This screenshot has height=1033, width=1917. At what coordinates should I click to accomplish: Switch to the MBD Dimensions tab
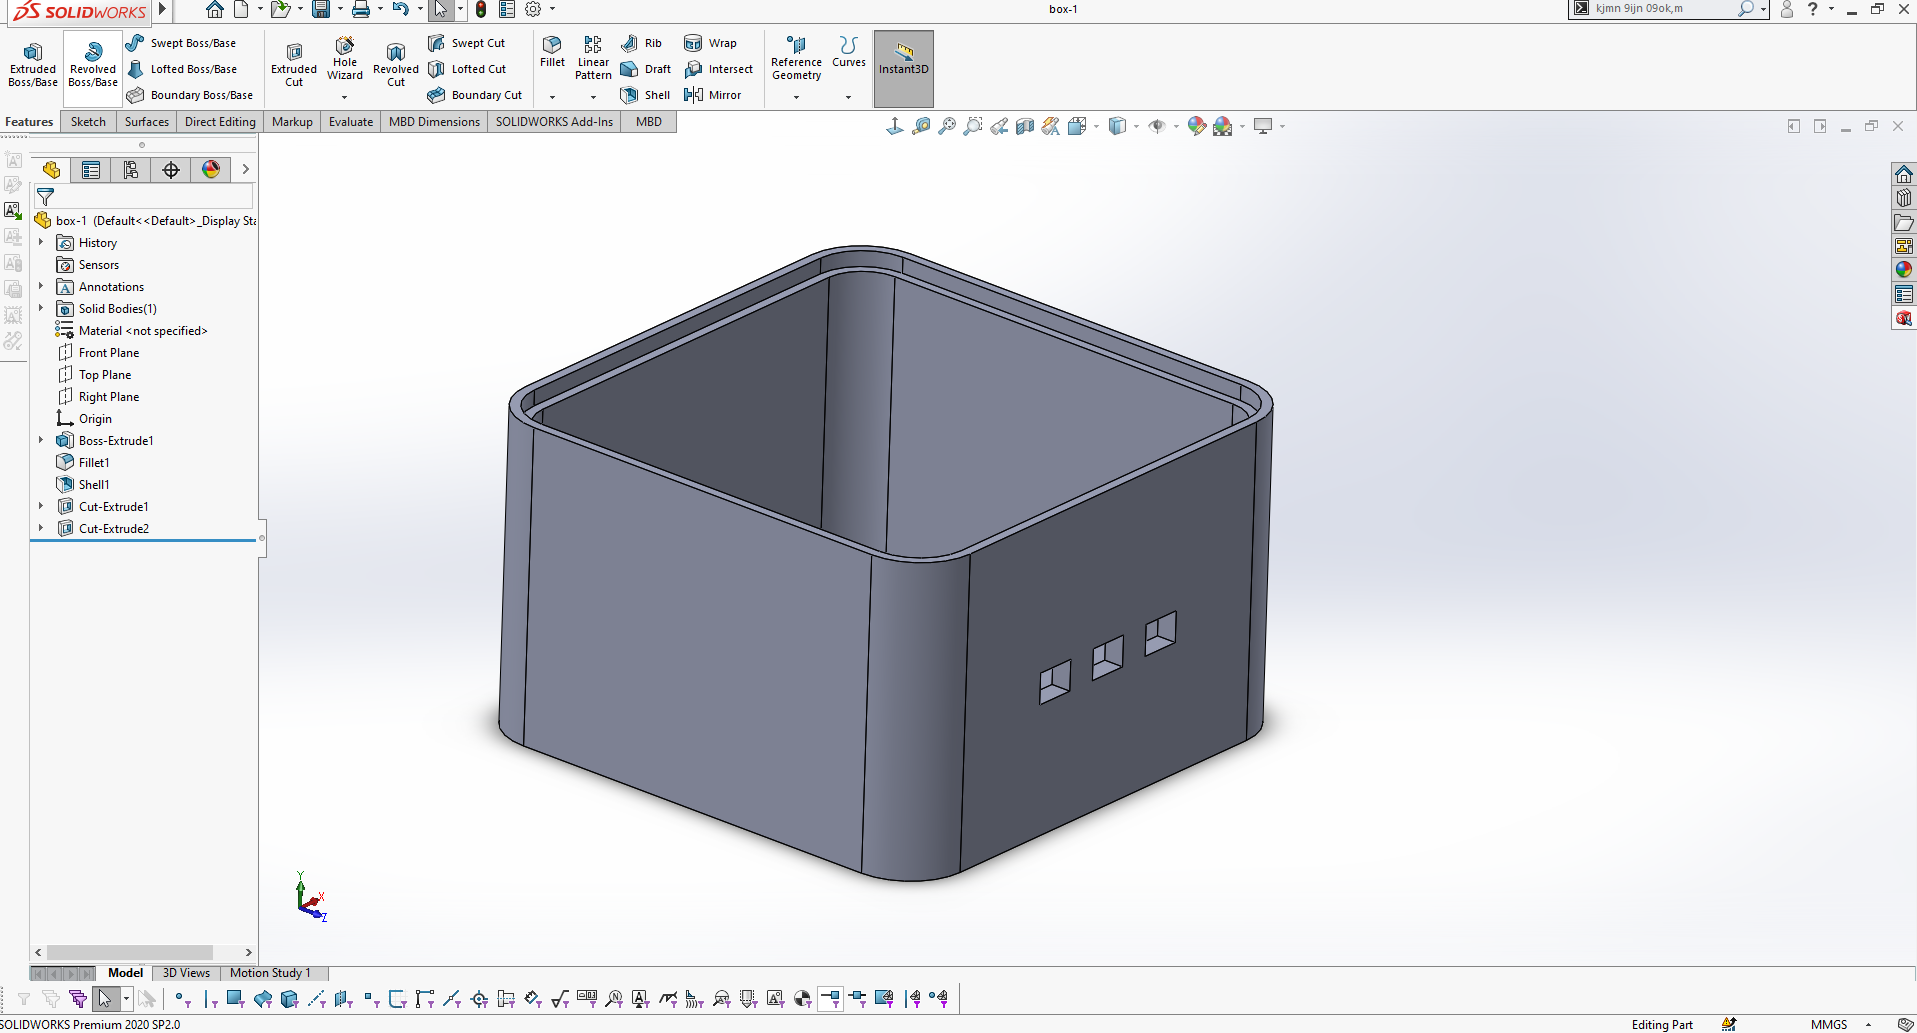coord(434,122)
